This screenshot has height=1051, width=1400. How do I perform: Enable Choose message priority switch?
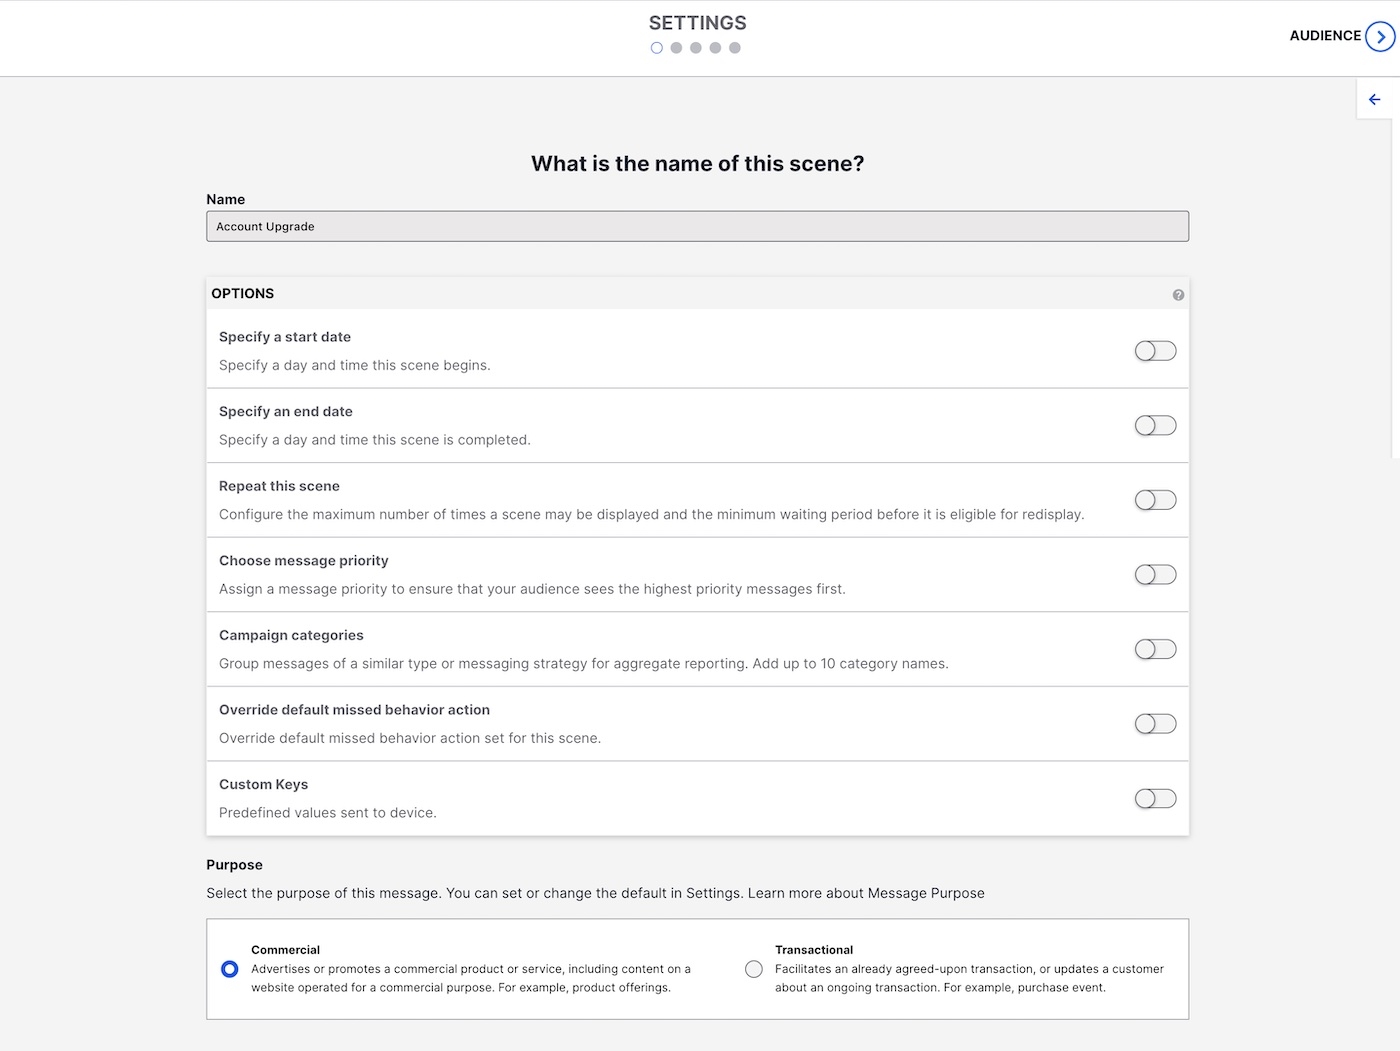pos(1155,575)
